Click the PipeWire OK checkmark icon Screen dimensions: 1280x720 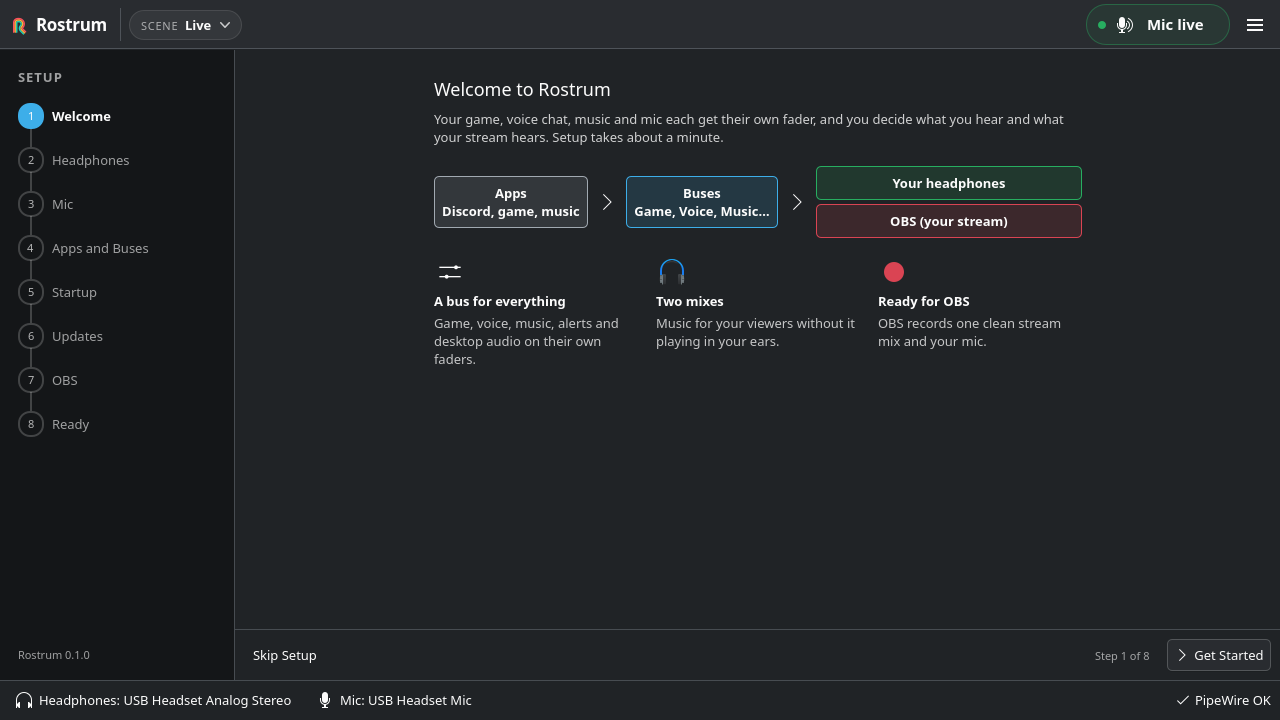click(1183, 700)
